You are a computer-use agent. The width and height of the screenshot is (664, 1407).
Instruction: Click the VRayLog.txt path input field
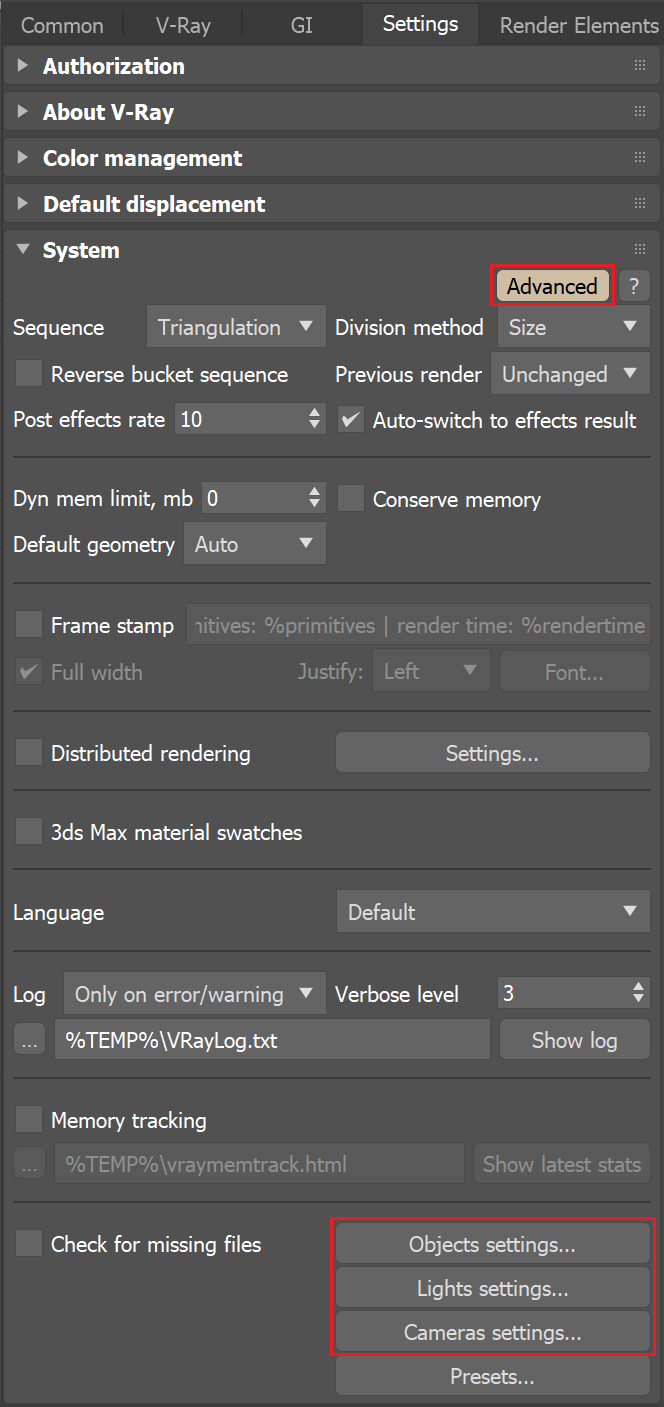click(x=270, y=1039)
